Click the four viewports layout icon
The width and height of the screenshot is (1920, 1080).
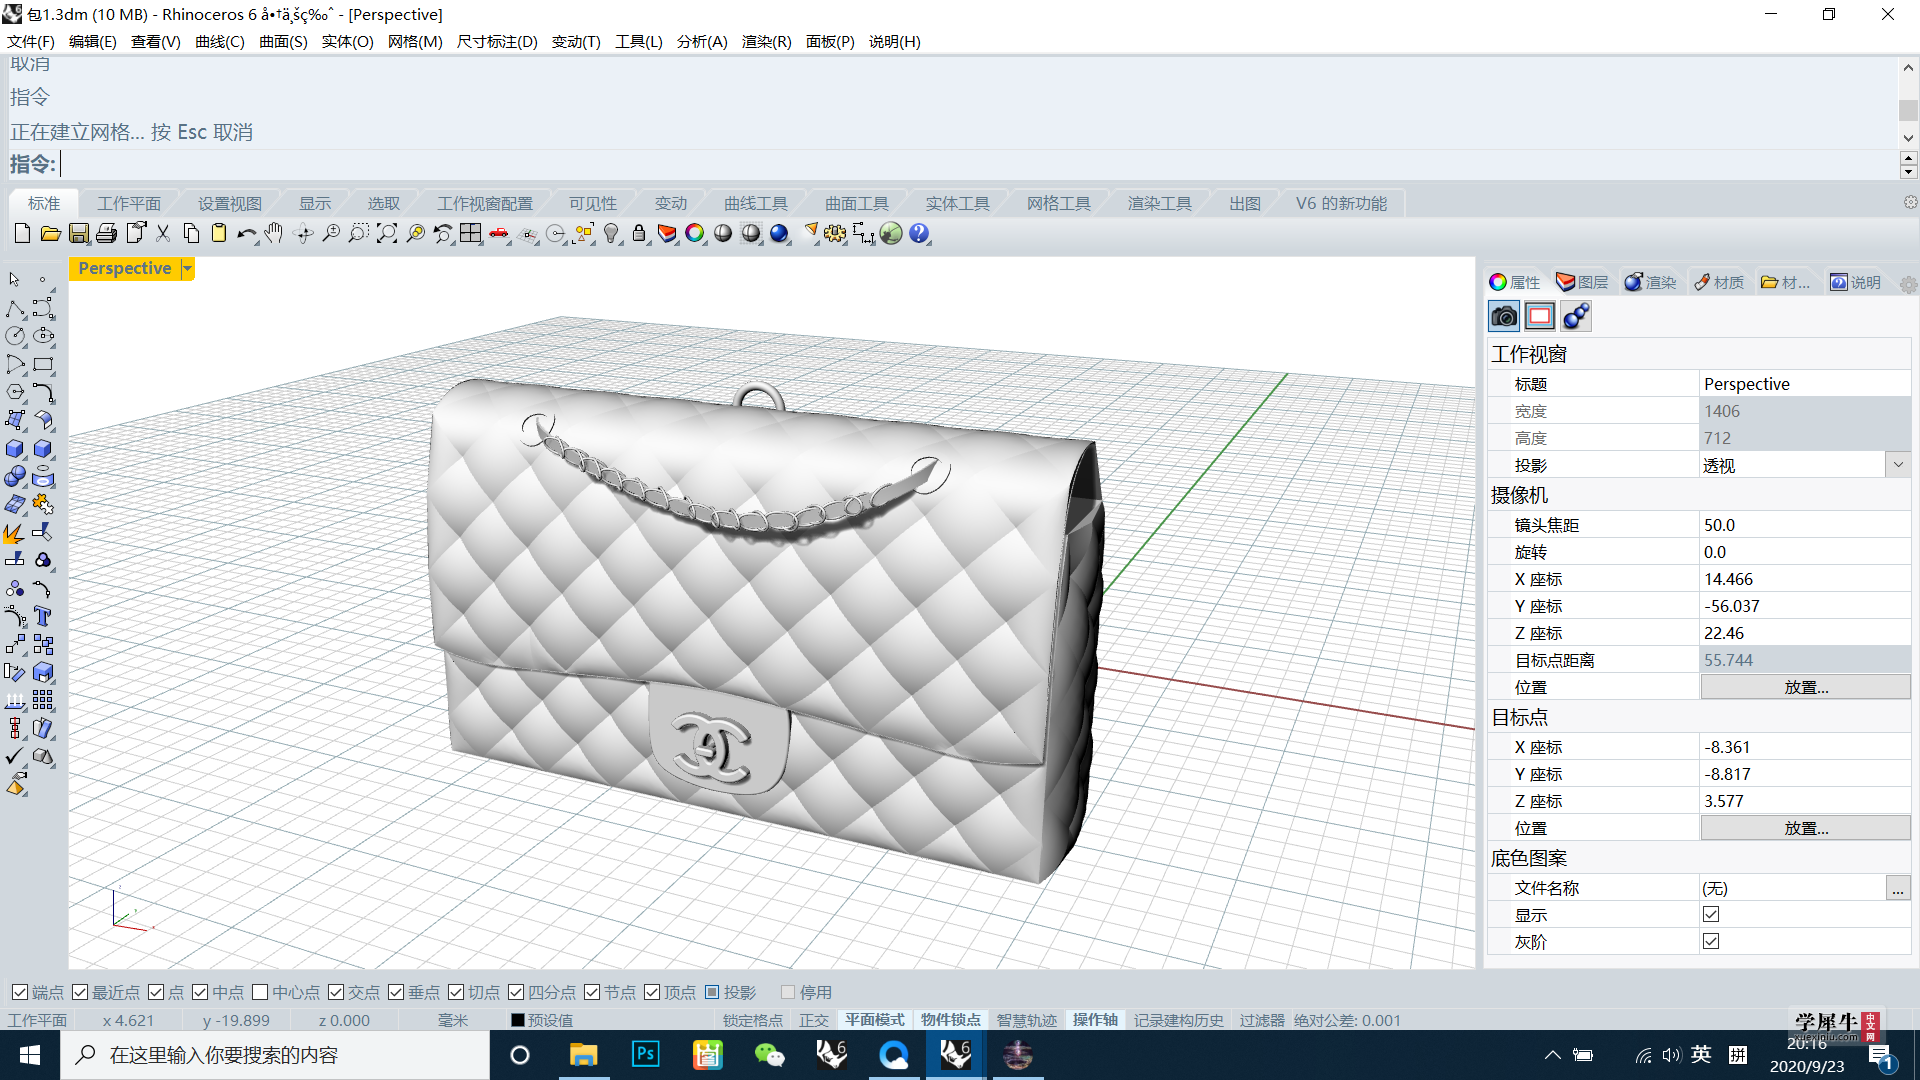click(x=471, y=234)
